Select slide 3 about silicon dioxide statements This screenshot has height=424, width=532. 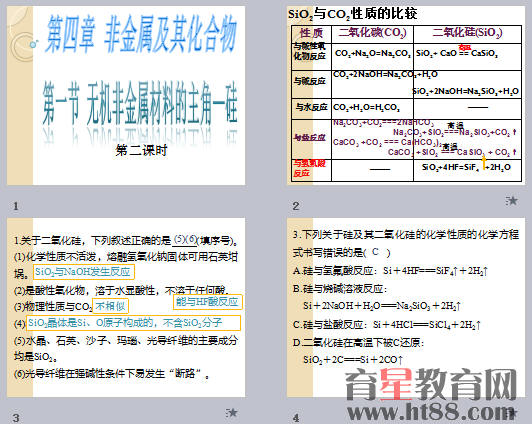point(126,307)
